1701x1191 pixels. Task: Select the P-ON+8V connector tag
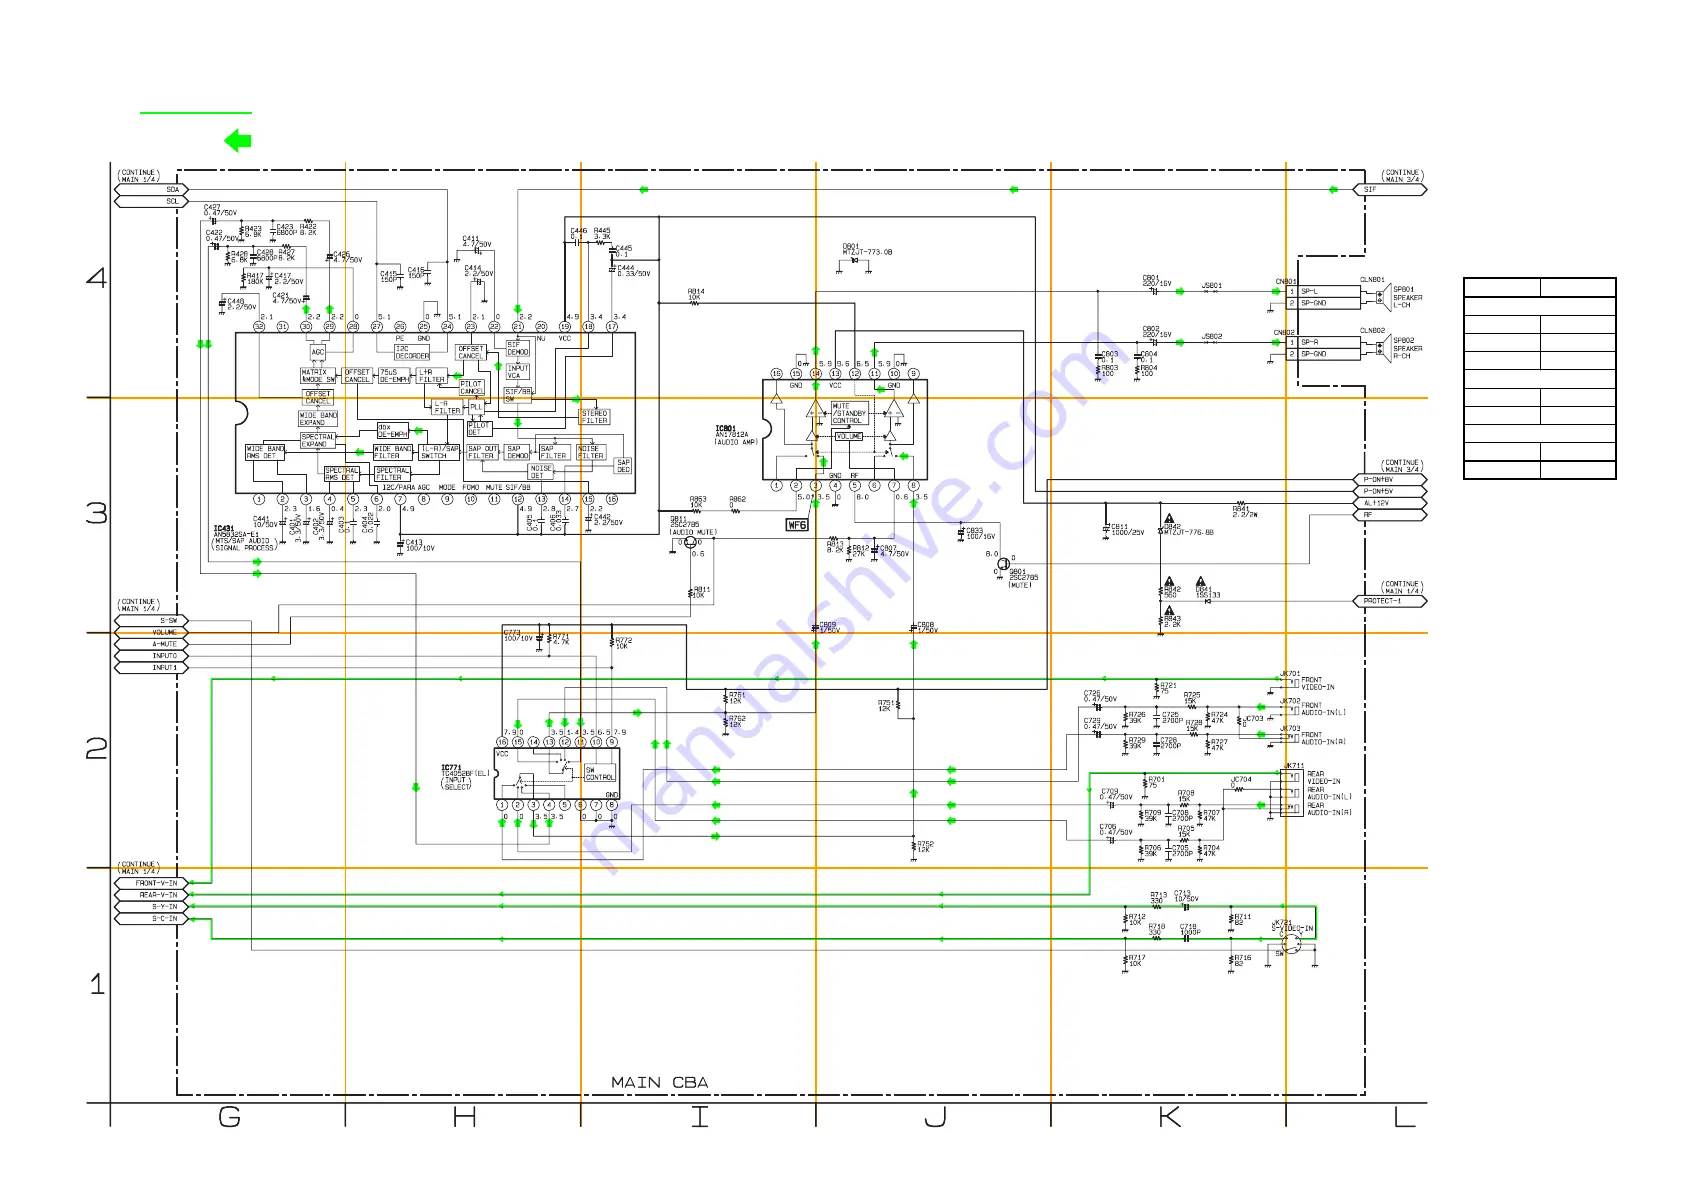1390,480
